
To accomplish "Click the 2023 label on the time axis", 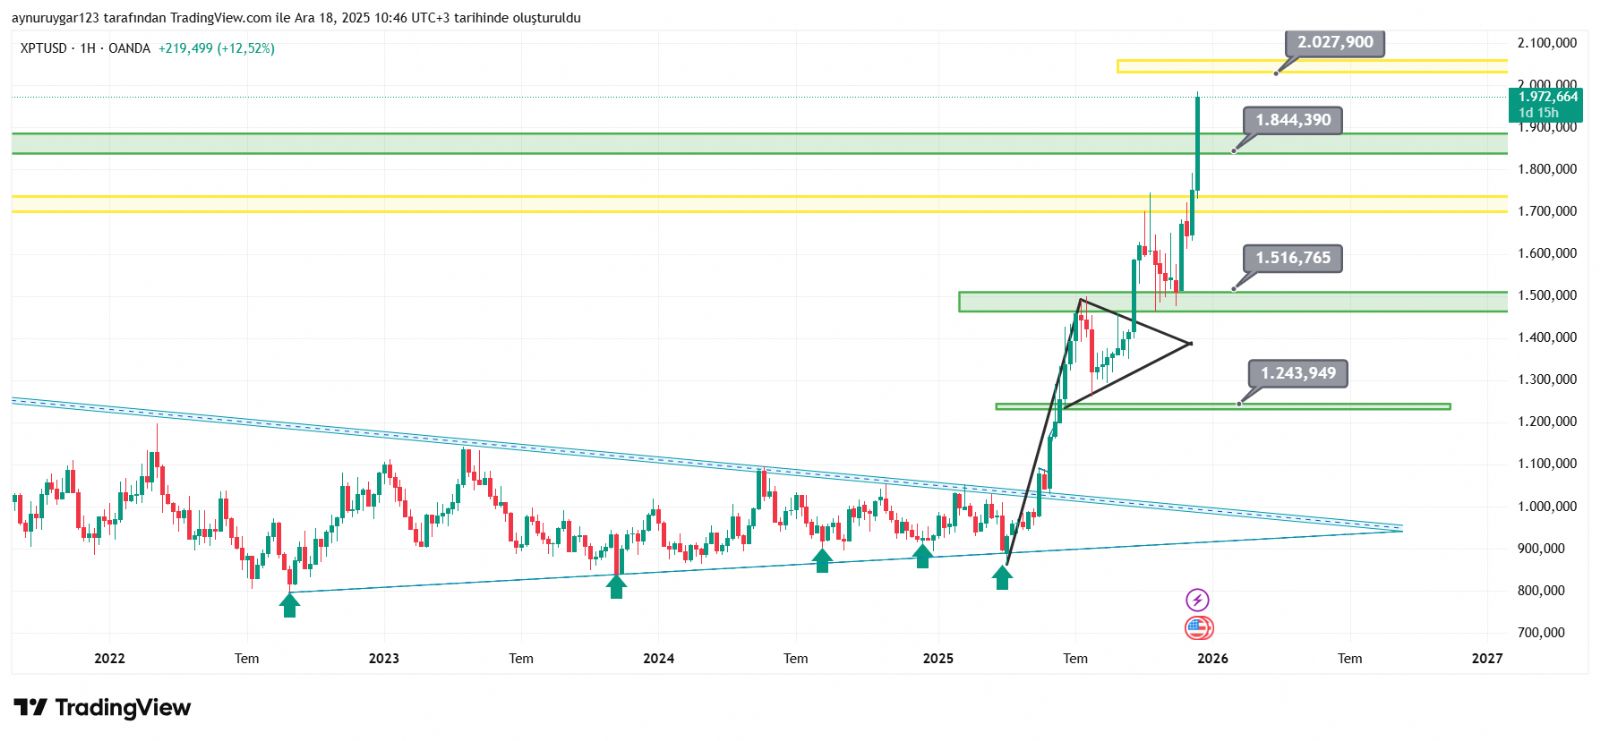I will click(383, 658).
